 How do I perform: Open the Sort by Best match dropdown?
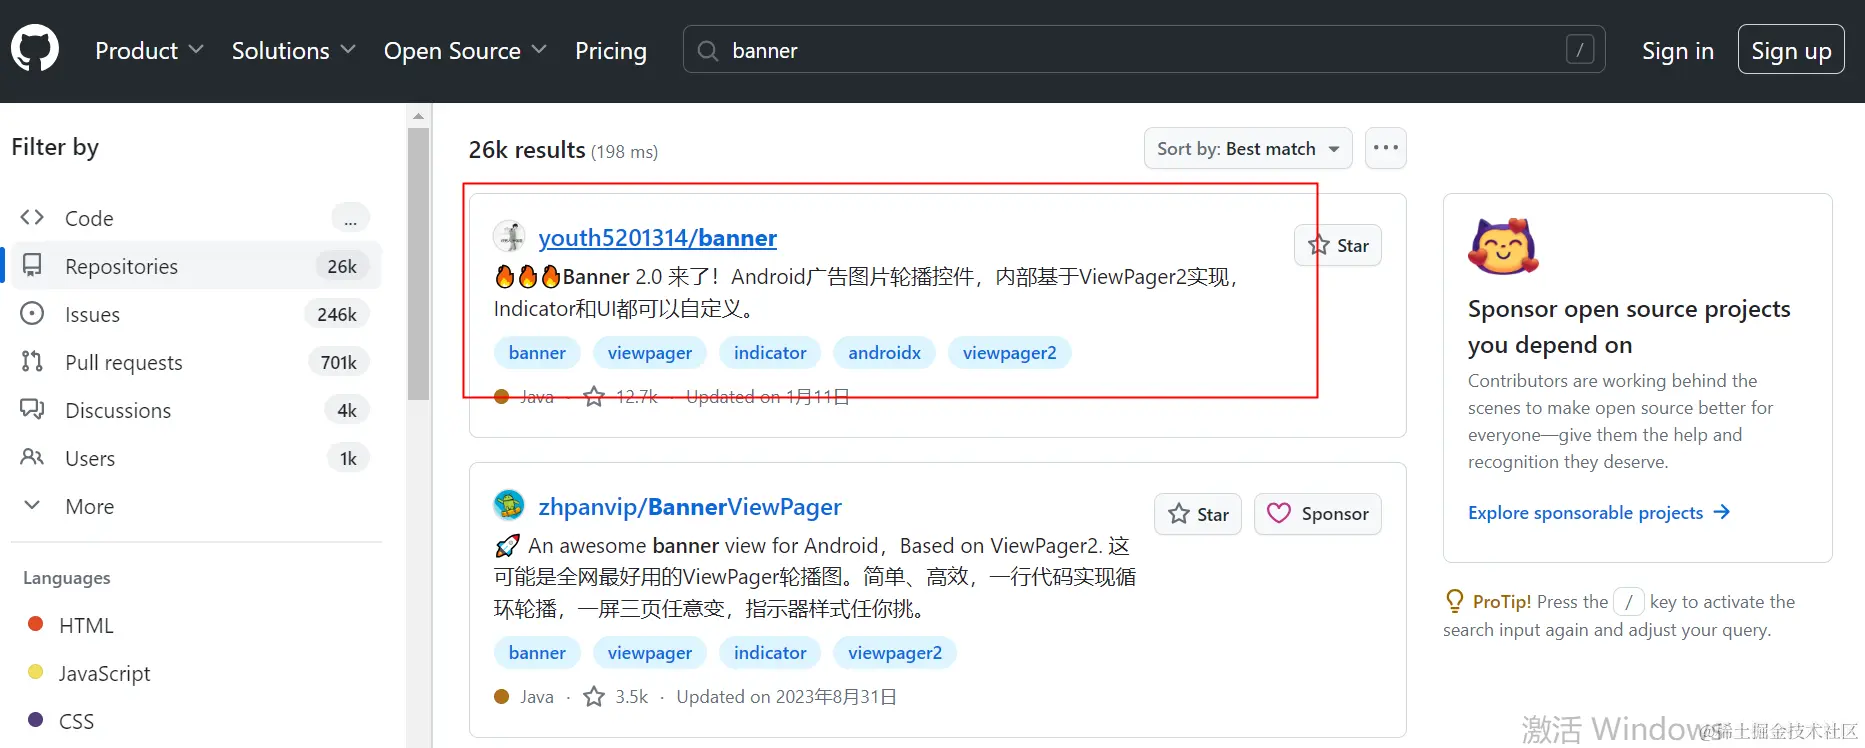(x=1248, y=148)
